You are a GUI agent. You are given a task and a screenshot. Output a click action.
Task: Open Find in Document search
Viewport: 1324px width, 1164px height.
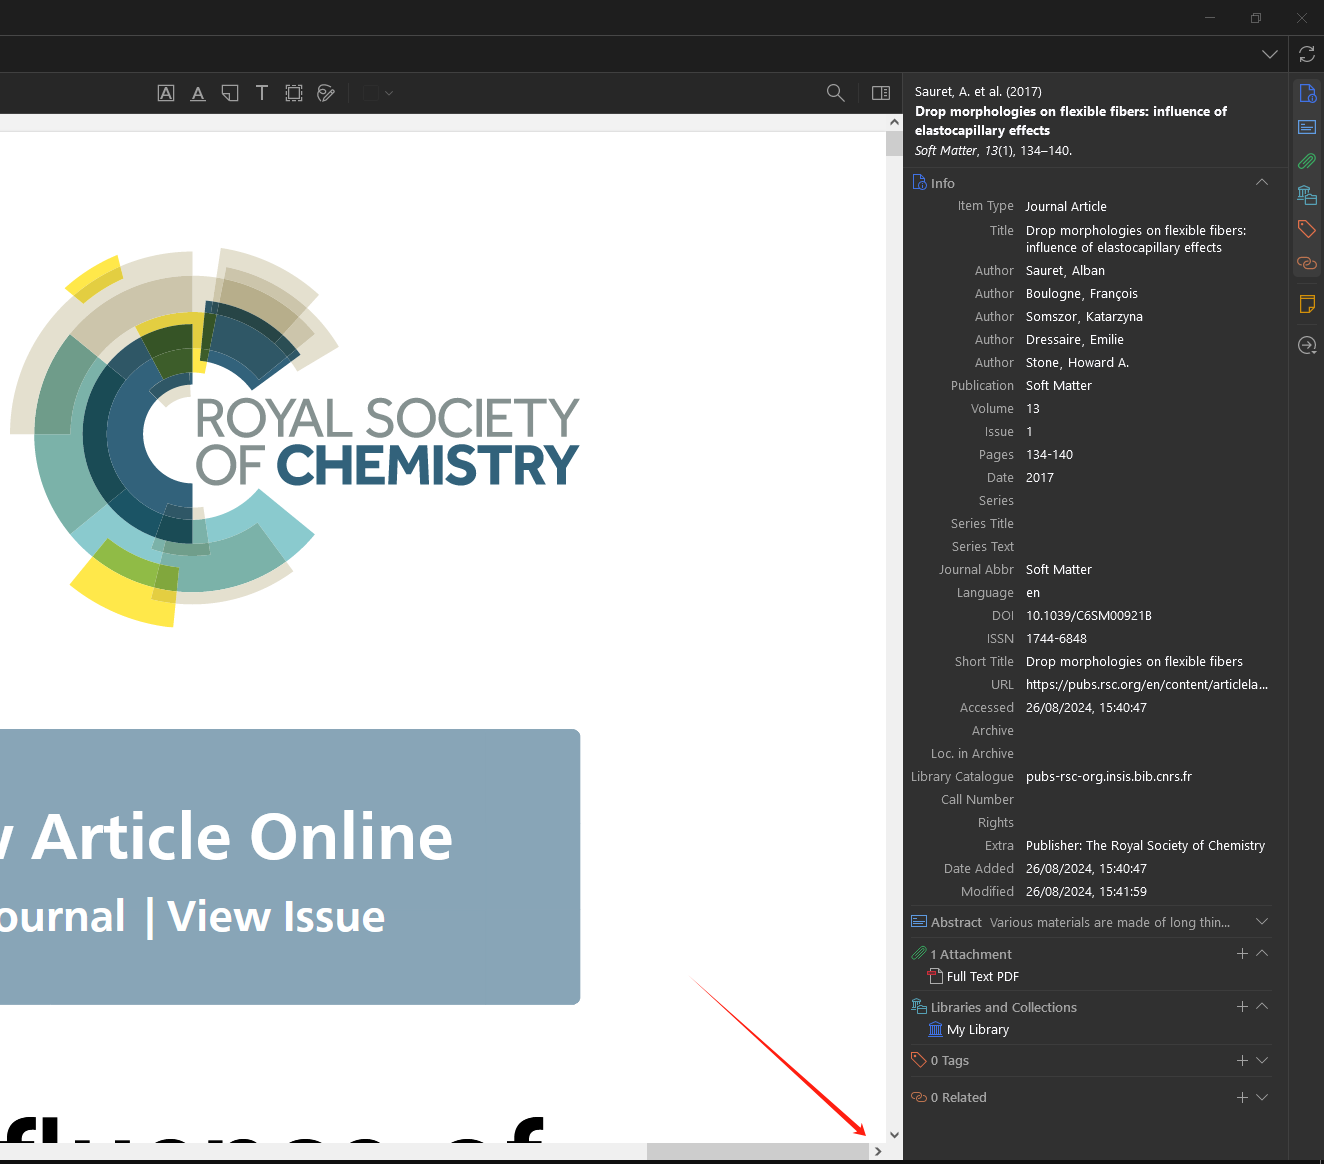click(x=836, y=93)
